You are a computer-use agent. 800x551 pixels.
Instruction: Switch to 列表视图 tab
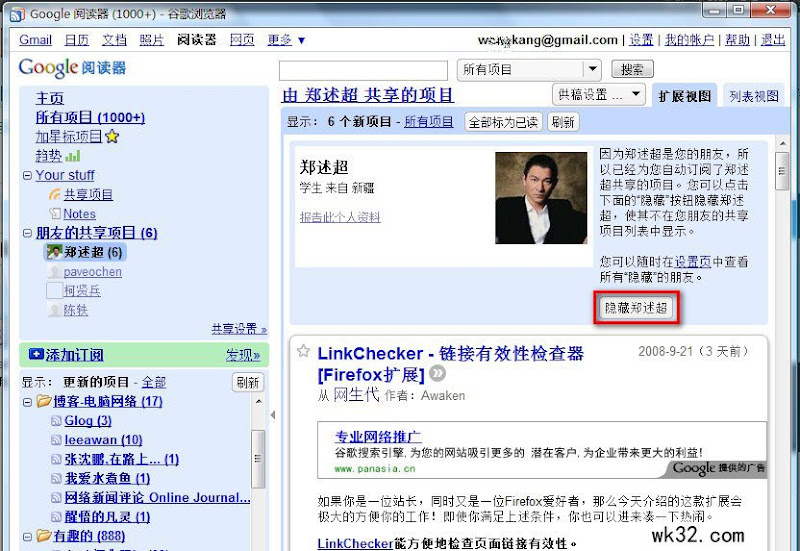(x=754, y=96)
